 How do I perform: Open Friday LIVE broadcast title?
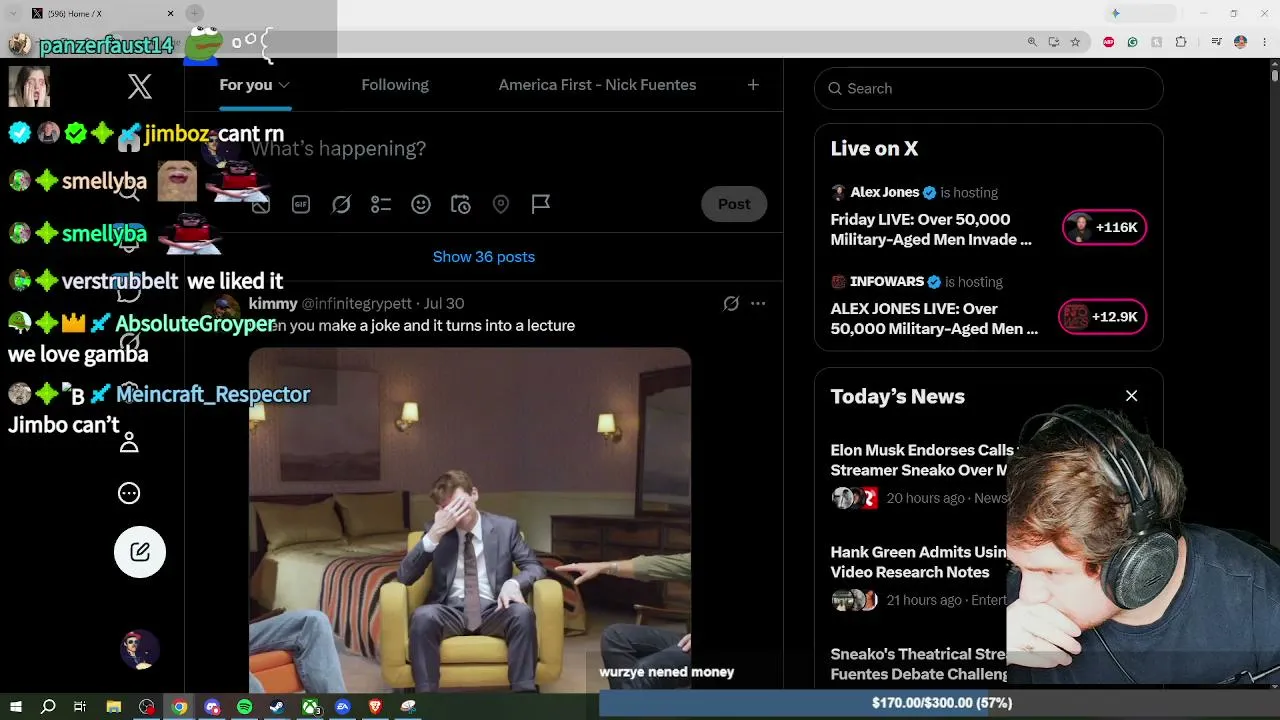tap(931, 229)
